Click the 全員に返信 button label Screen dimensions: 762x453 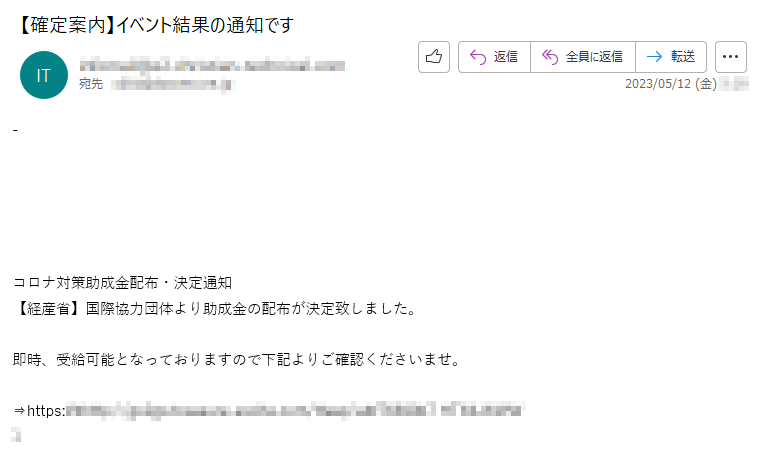pyautogui.click(x=594, y=57)
